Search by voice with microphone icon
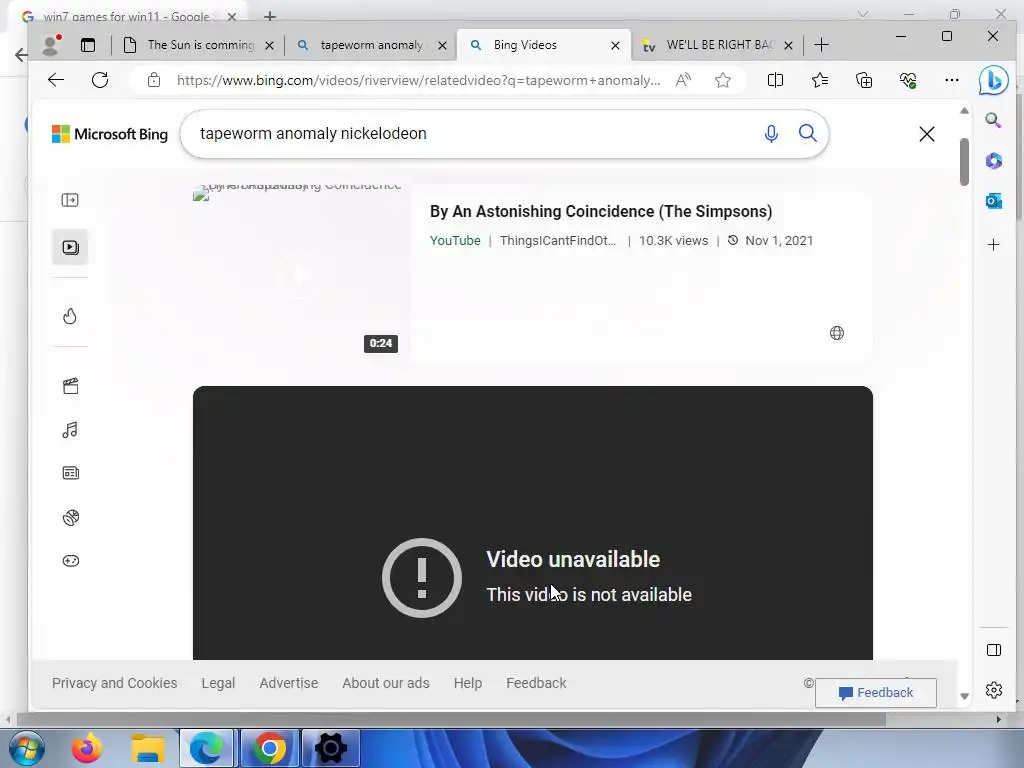 (771, 133)
